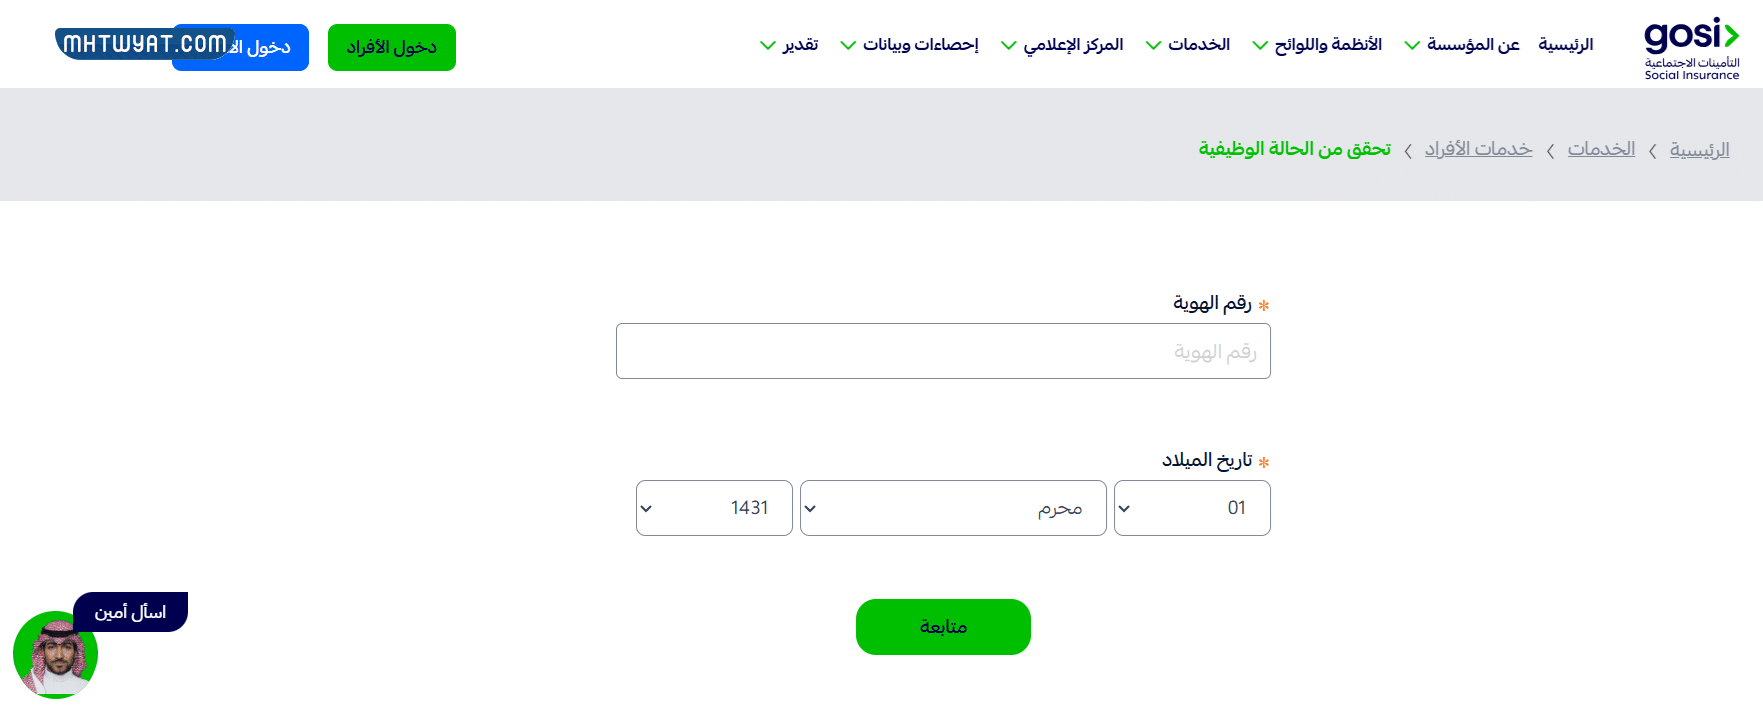The image size is (1763, 709).
Task: Open the 'اسأل أمين' chat bubble label
Action: (130, 611)
